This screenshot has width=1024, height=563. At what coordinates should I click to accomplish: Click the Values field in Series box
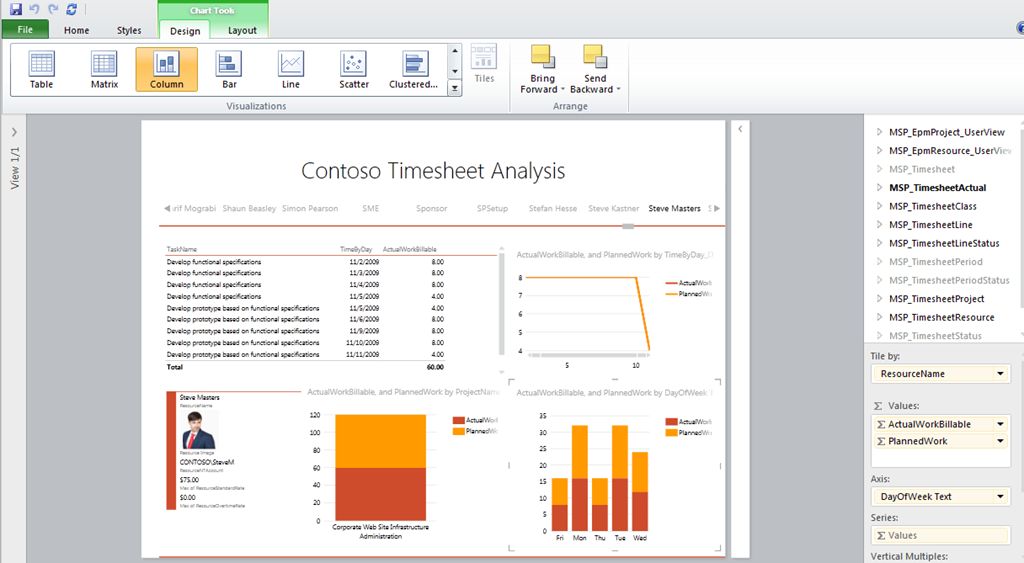(940, 535)
